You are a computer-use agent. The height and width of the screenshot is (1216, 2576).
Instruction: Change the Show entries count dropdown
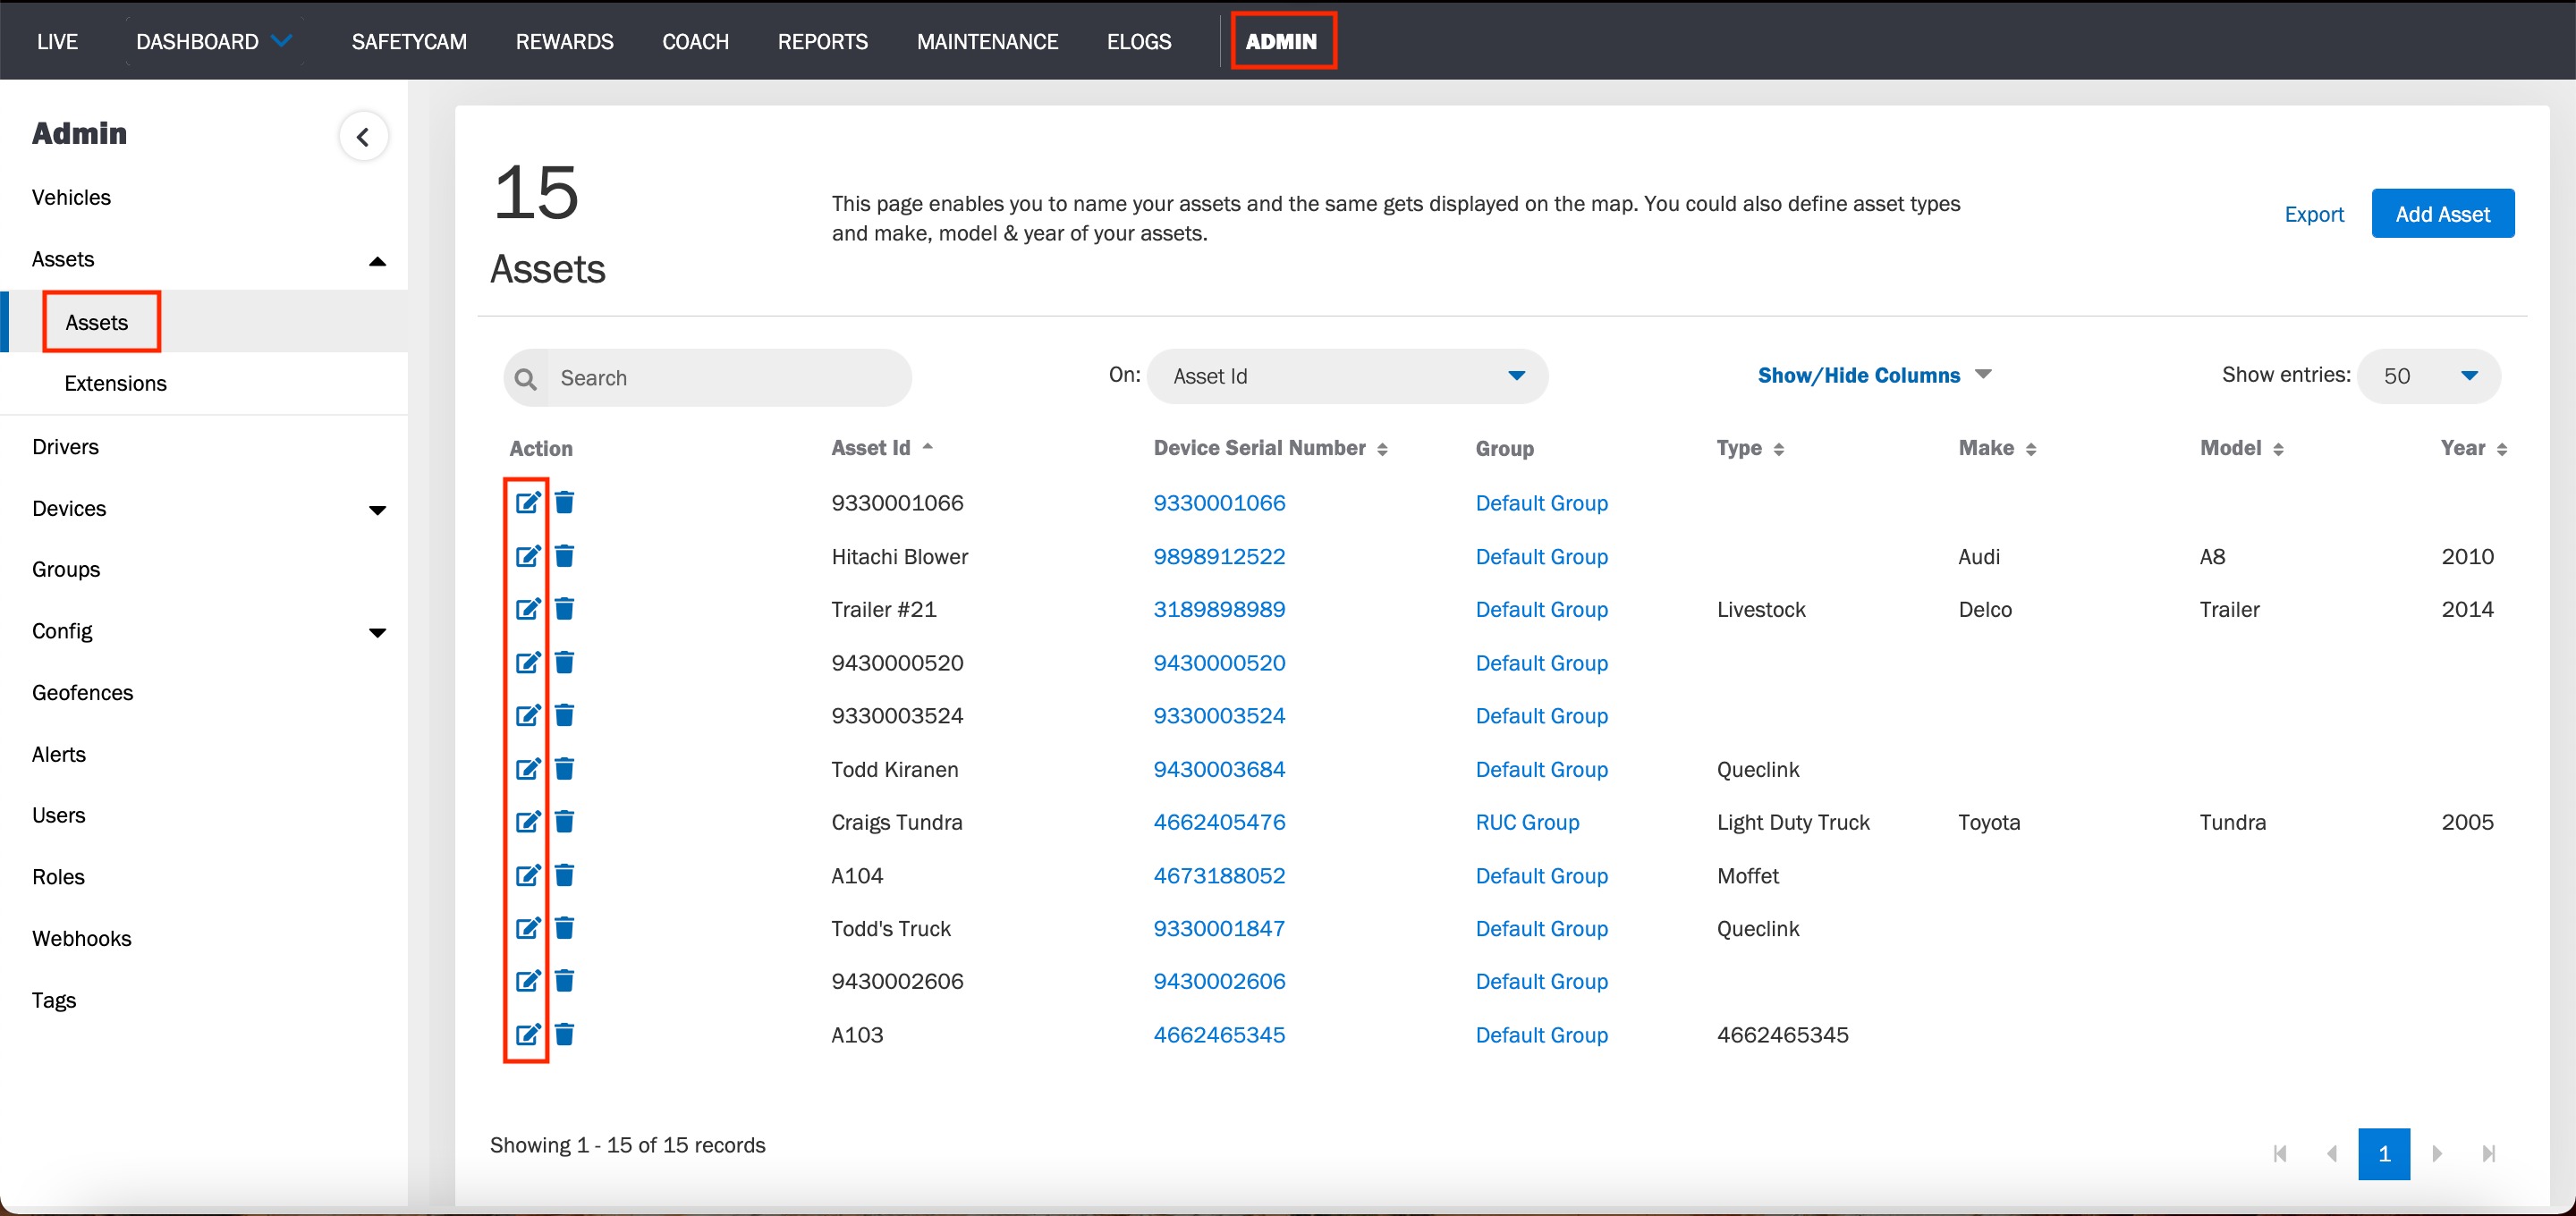click(2428, 376)
